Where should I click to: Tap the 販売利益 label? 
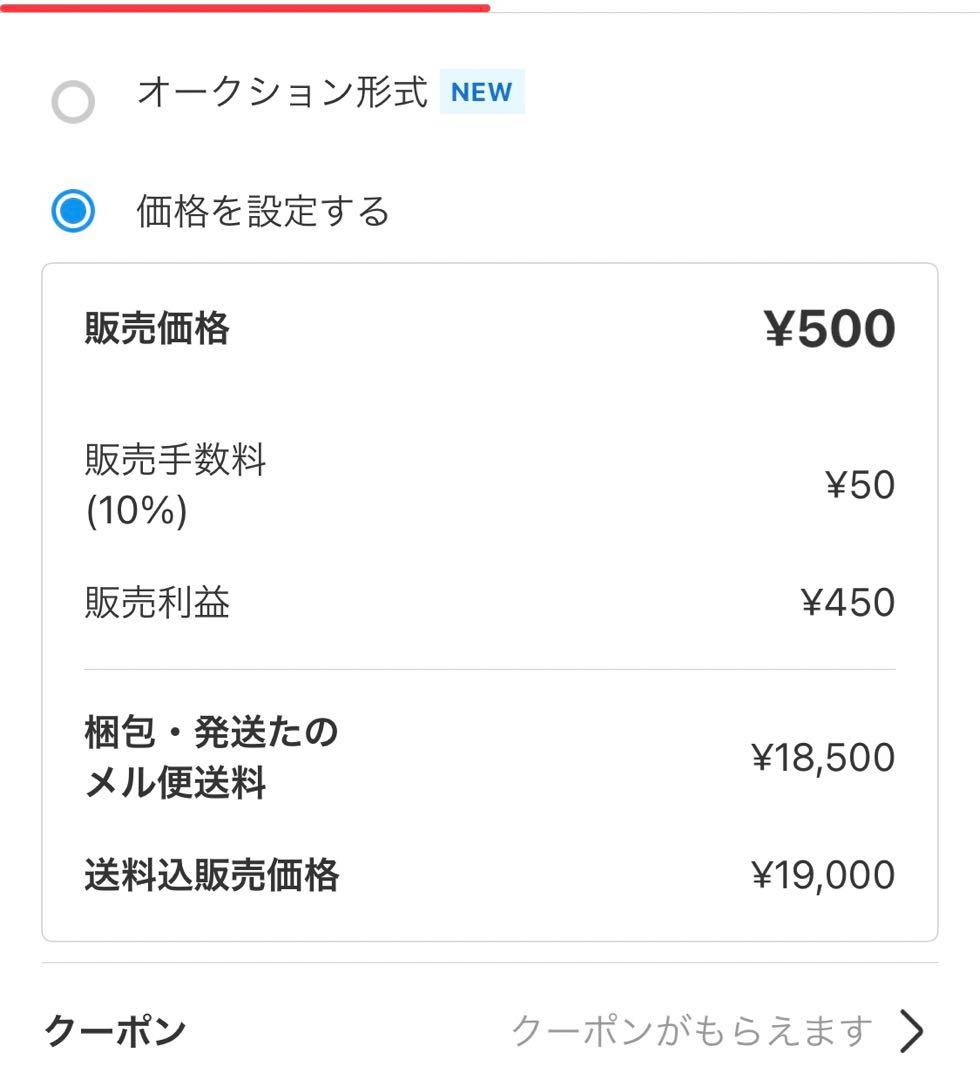pyautogui.click(x=157, y=603)
